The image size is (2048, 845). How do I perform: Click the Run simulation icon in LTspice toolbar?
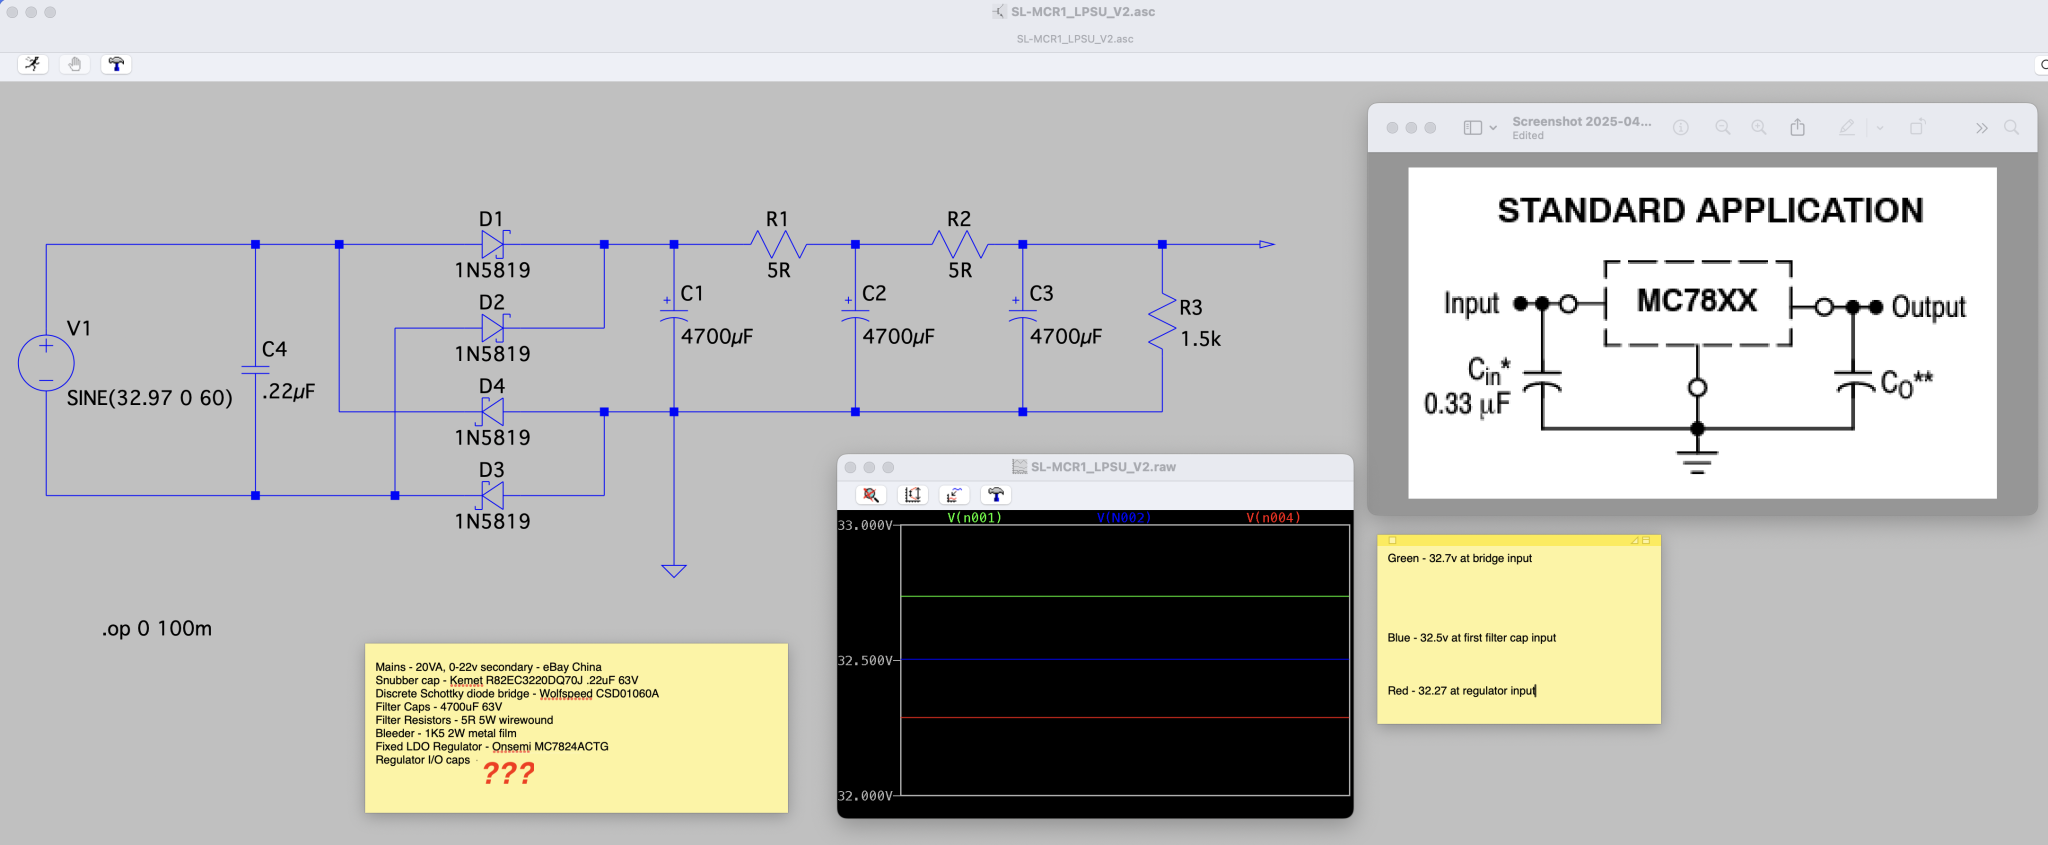click(33, 64)
